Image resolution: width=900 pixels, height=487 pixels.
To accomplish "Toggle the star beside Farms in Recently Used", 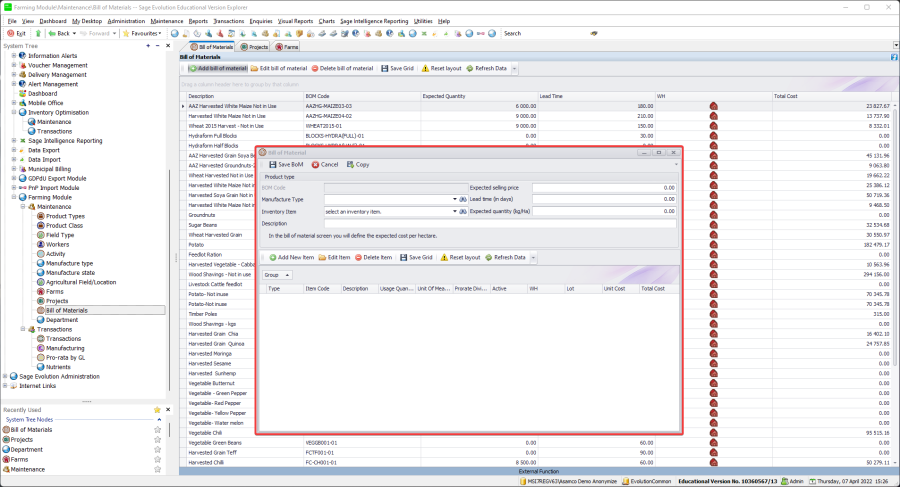I will click(157, 459).
